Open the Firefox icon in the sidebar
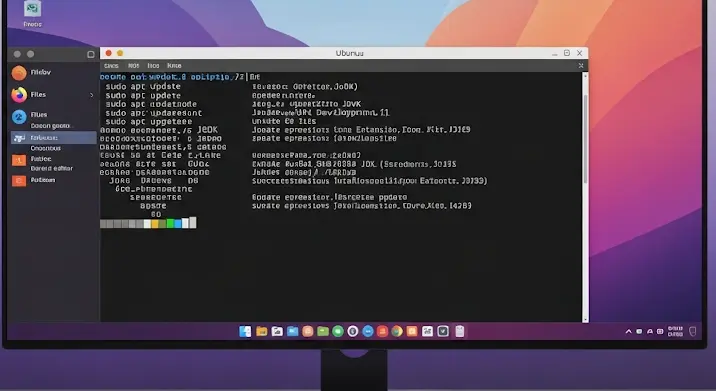Image resolution: width=716 pixels, height=391 pixels. [19, 95]
